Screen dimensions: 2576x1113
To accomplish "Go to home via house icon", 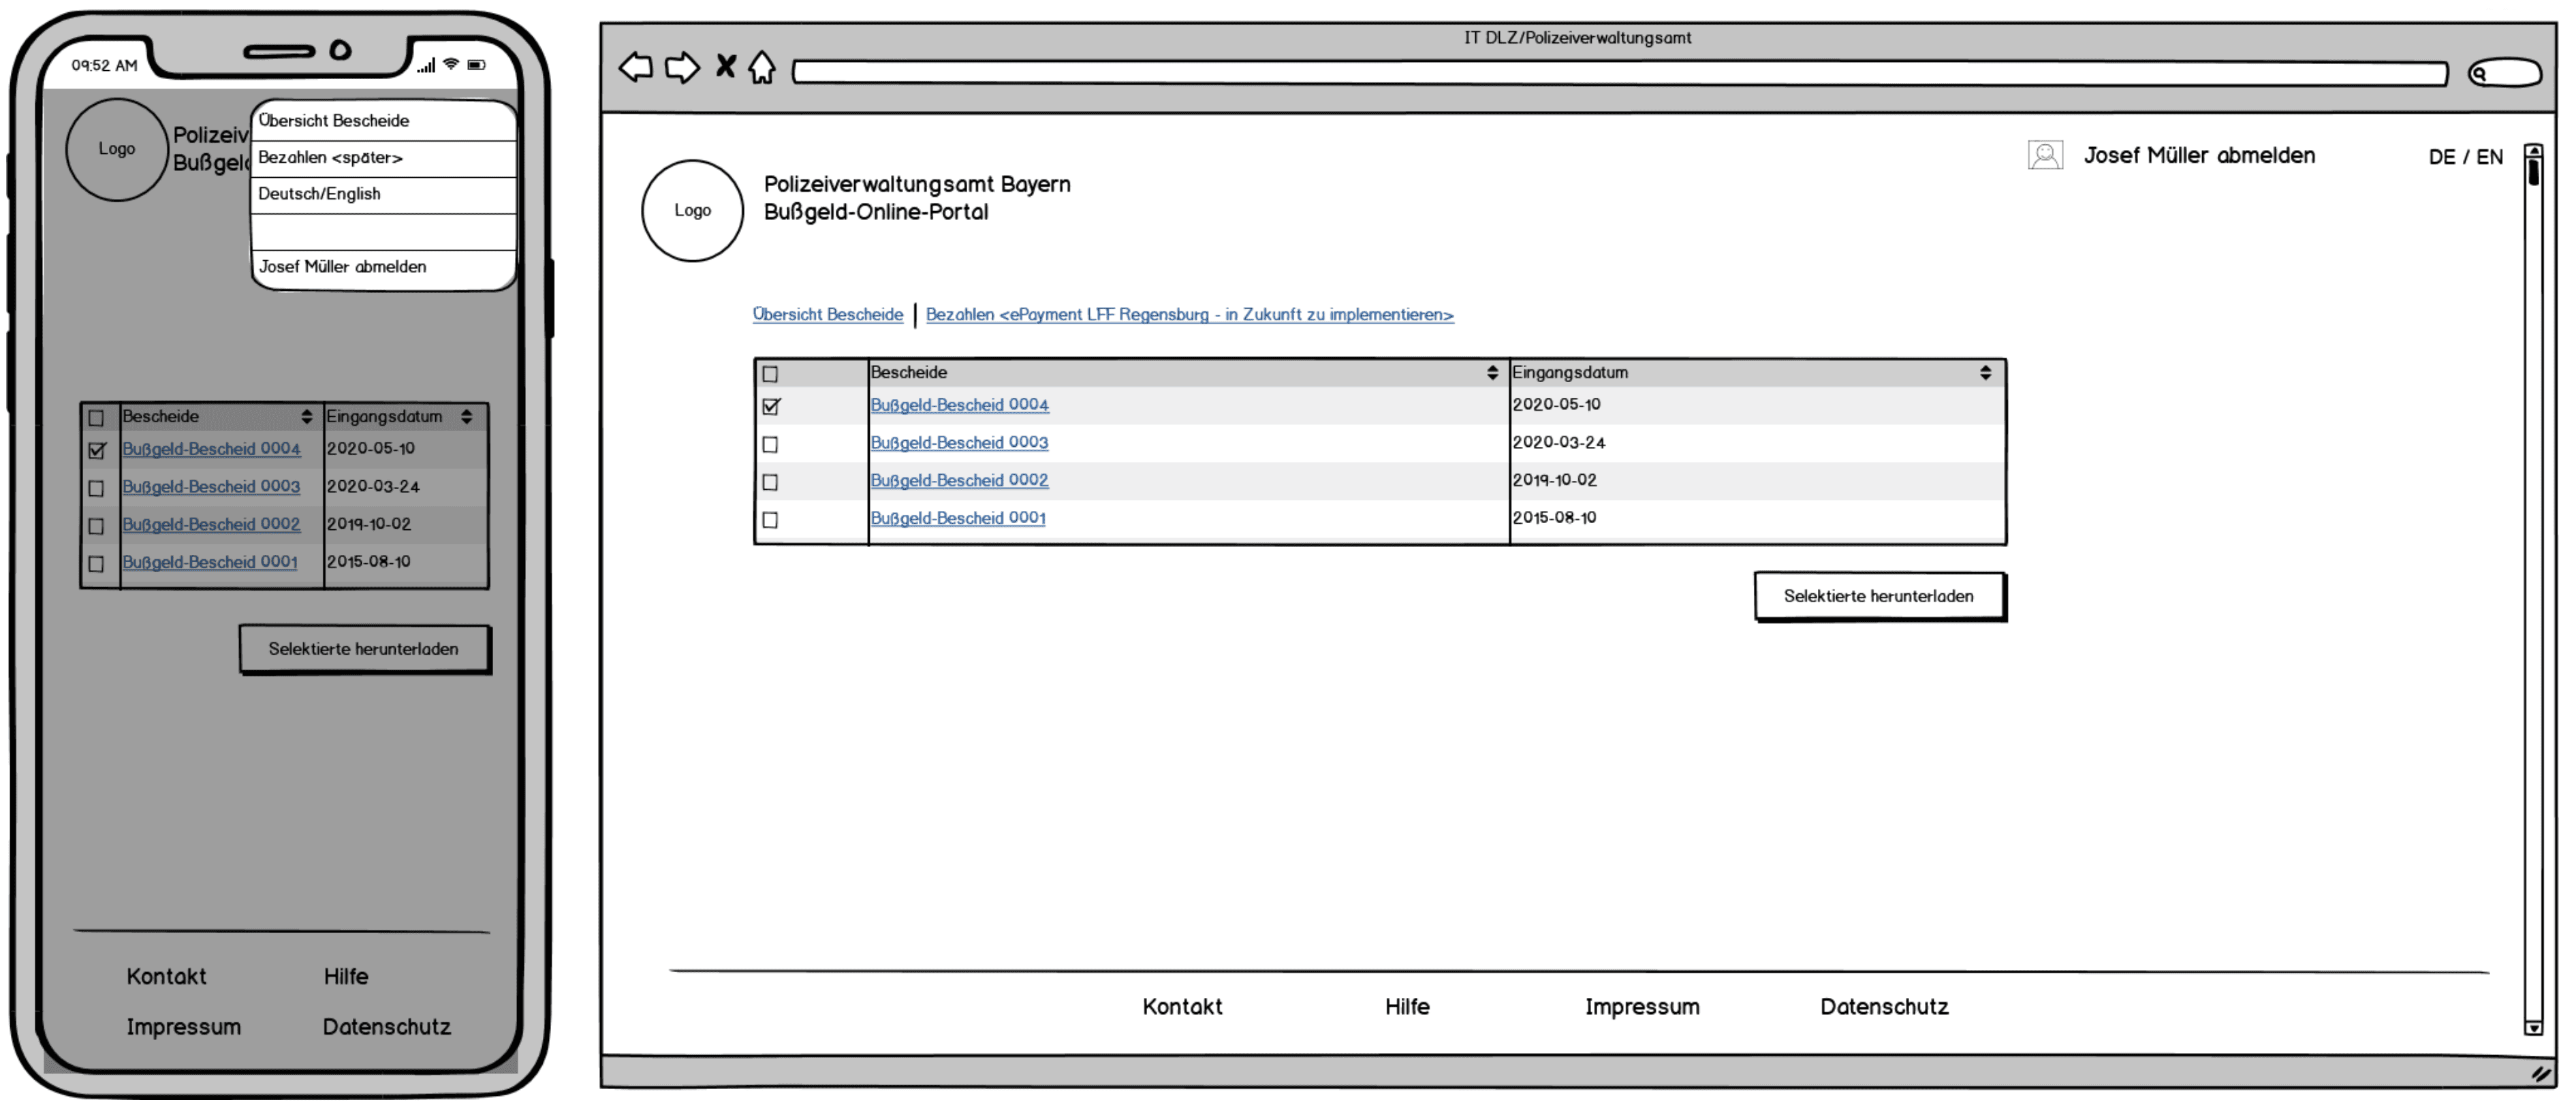I will tap(762, 68).
